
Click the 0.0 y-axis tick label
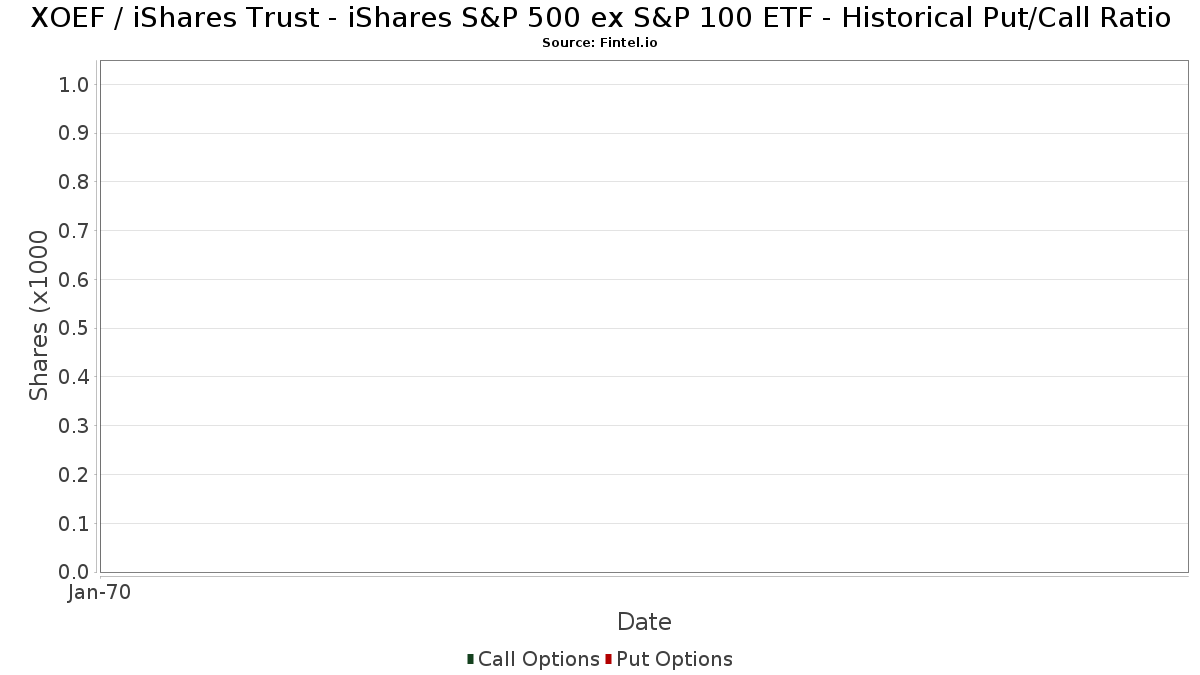coord(75,572)
